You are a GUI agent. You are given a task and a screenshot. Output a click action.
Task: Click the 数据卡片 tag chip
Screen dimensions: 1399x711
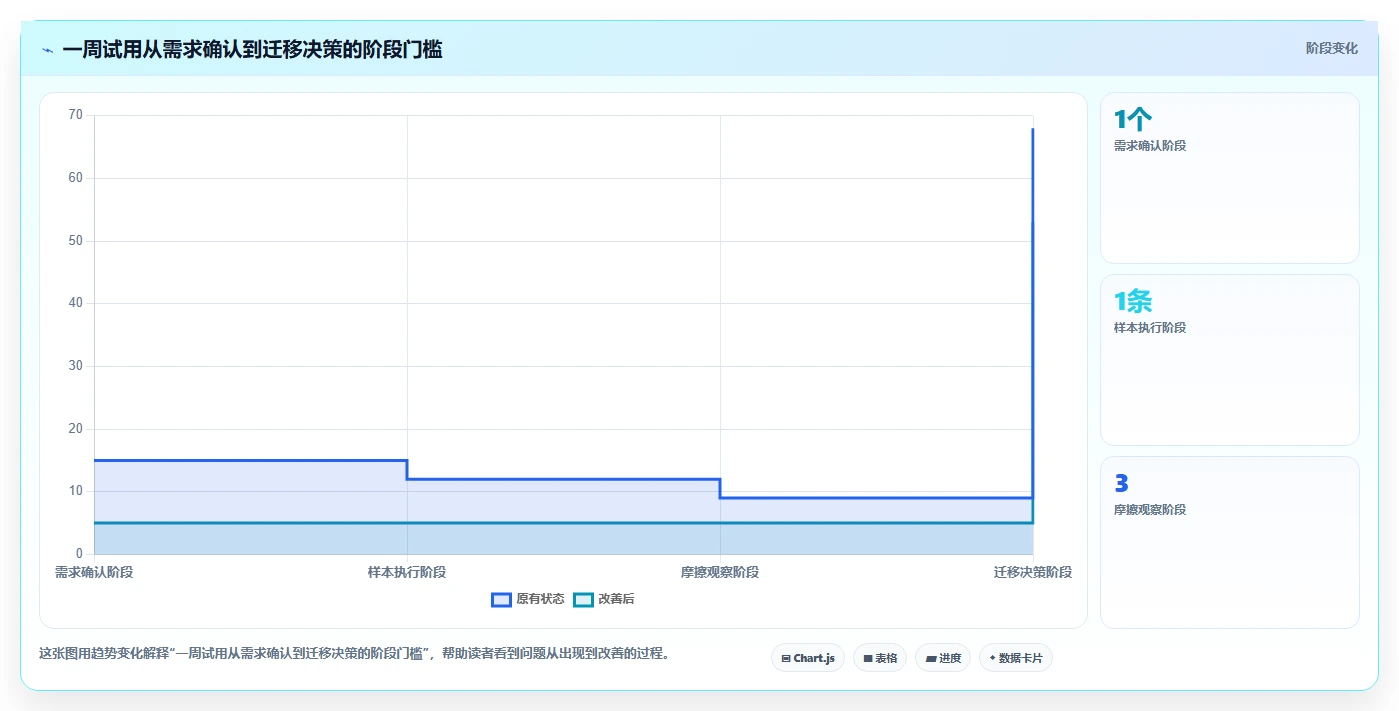tap(1016, 658)
